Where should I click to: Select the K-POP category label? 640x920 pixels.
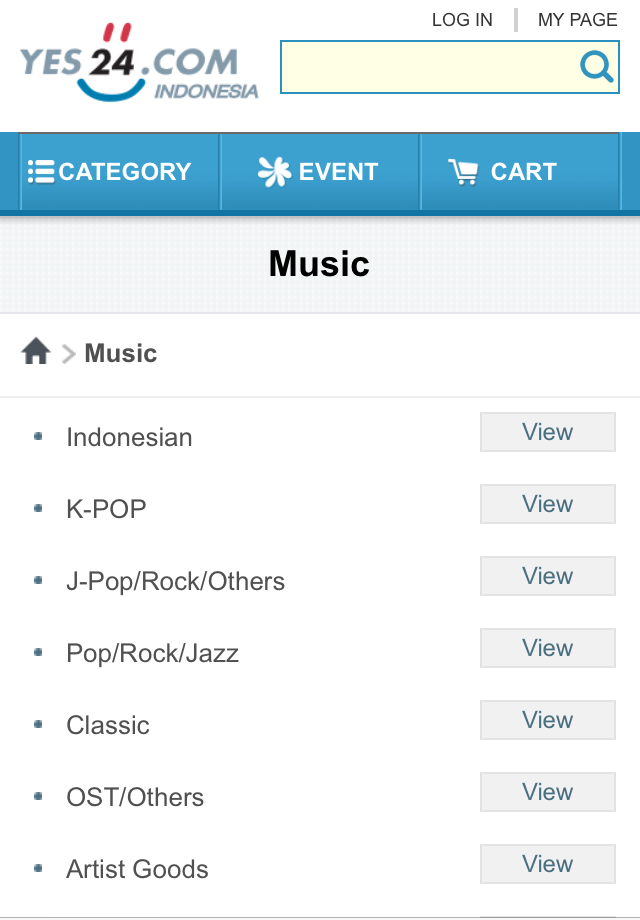(106, 509)
